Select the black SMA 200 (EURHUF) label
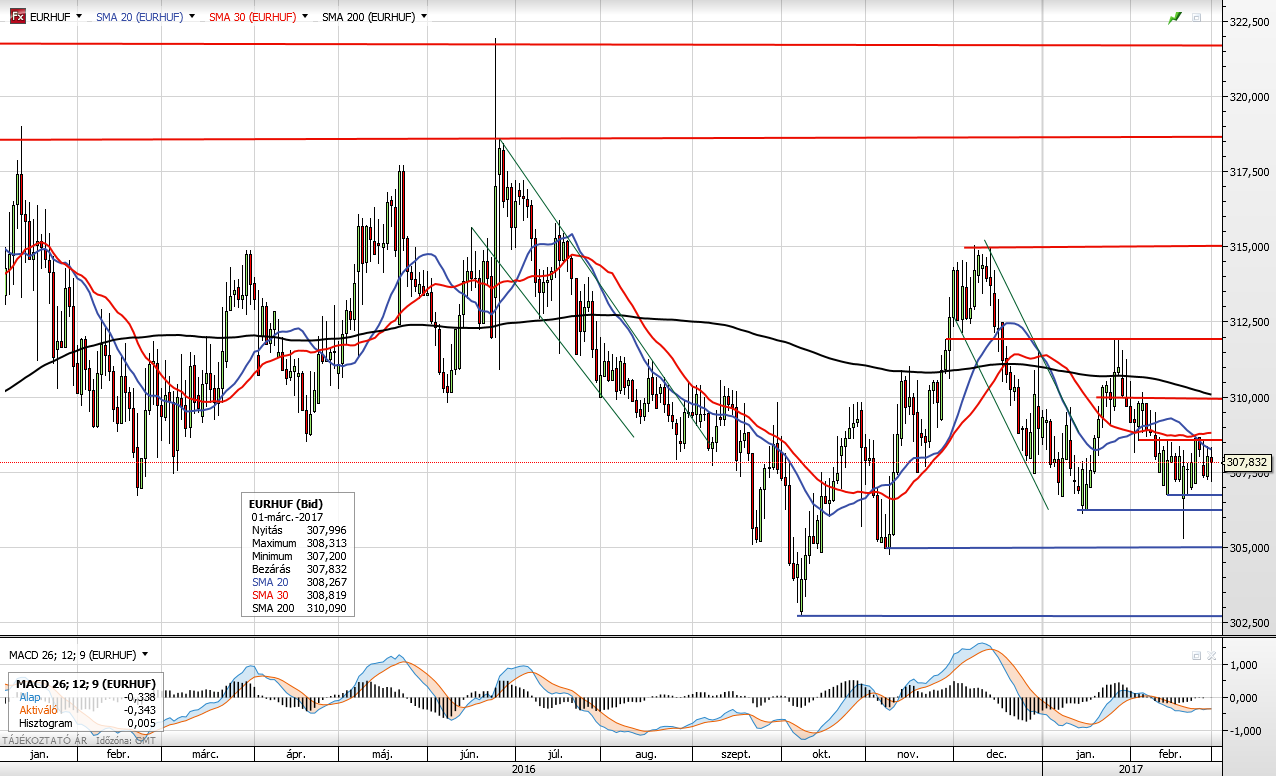The image size is (1276, 776). [368, 17]
